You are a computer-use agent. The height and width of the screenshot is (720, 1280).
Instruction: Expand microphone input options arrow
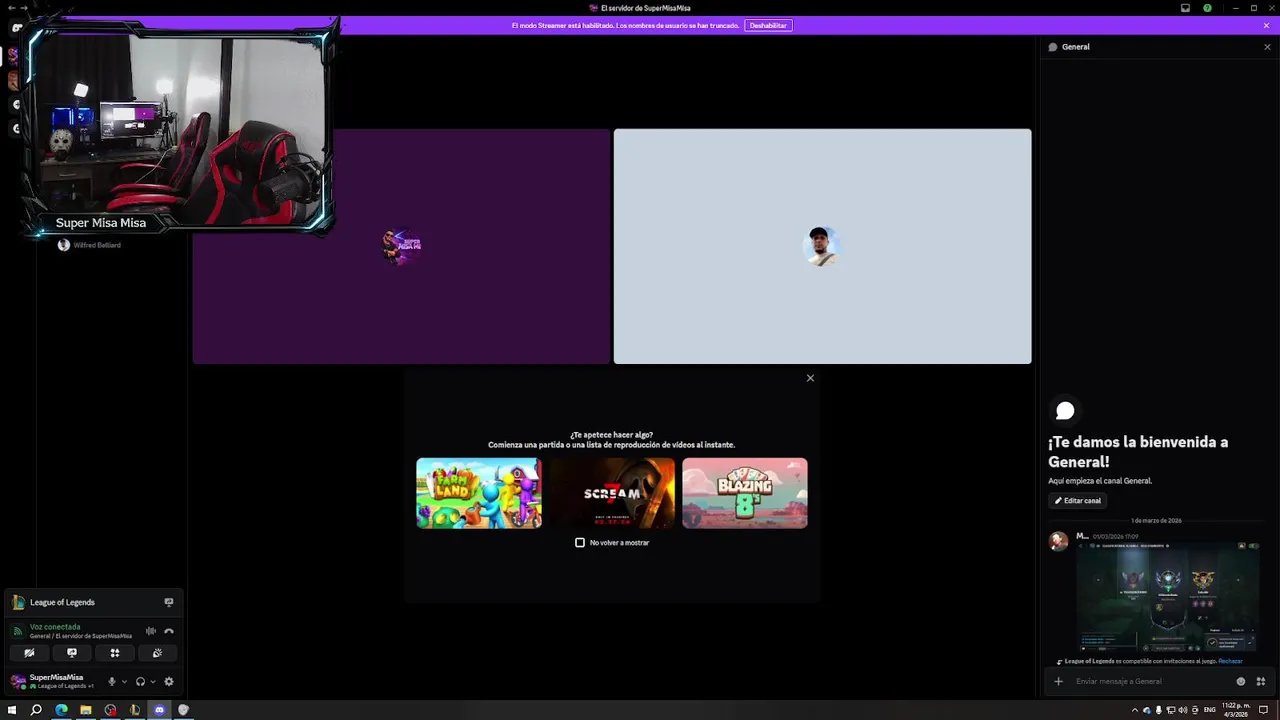(x=124, y=681)
